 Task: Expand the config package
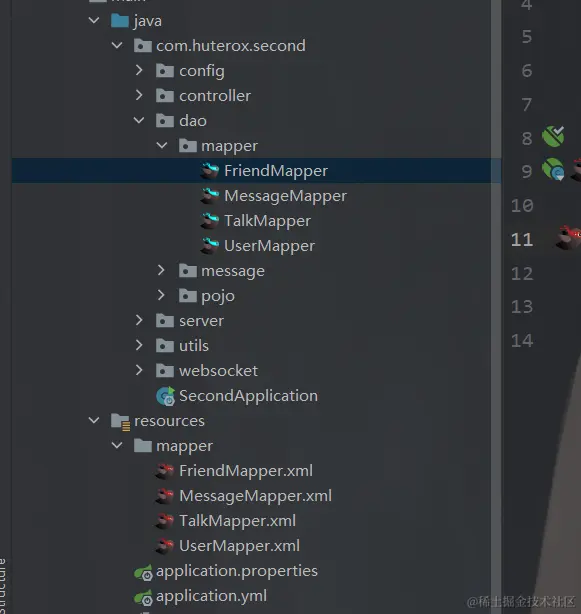click(x=139, y=70)
